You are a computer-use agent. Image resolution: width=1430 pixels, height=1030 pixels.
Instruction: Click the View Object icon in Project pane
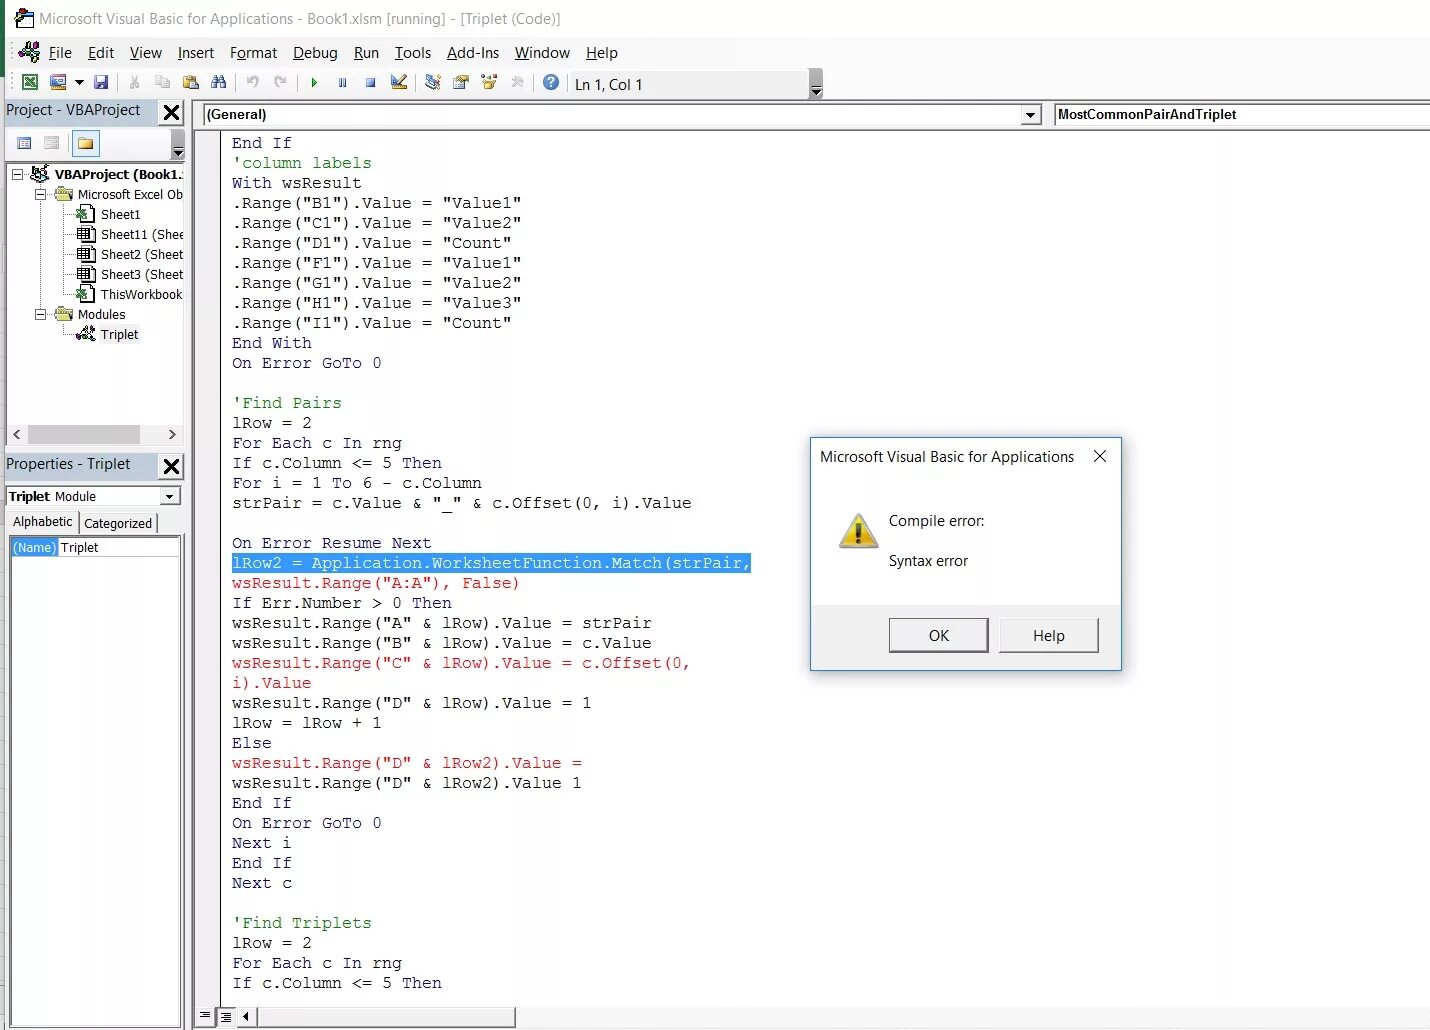[x=52, y=143]
